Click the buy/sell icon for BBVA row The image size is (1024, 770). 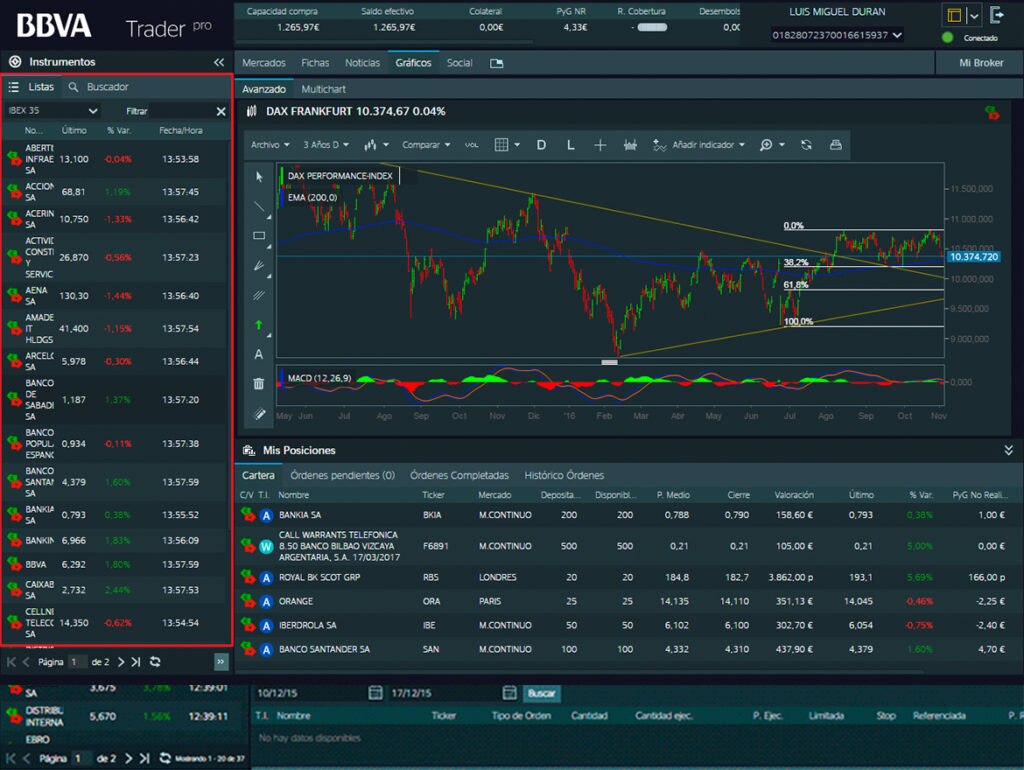(14, 564)
